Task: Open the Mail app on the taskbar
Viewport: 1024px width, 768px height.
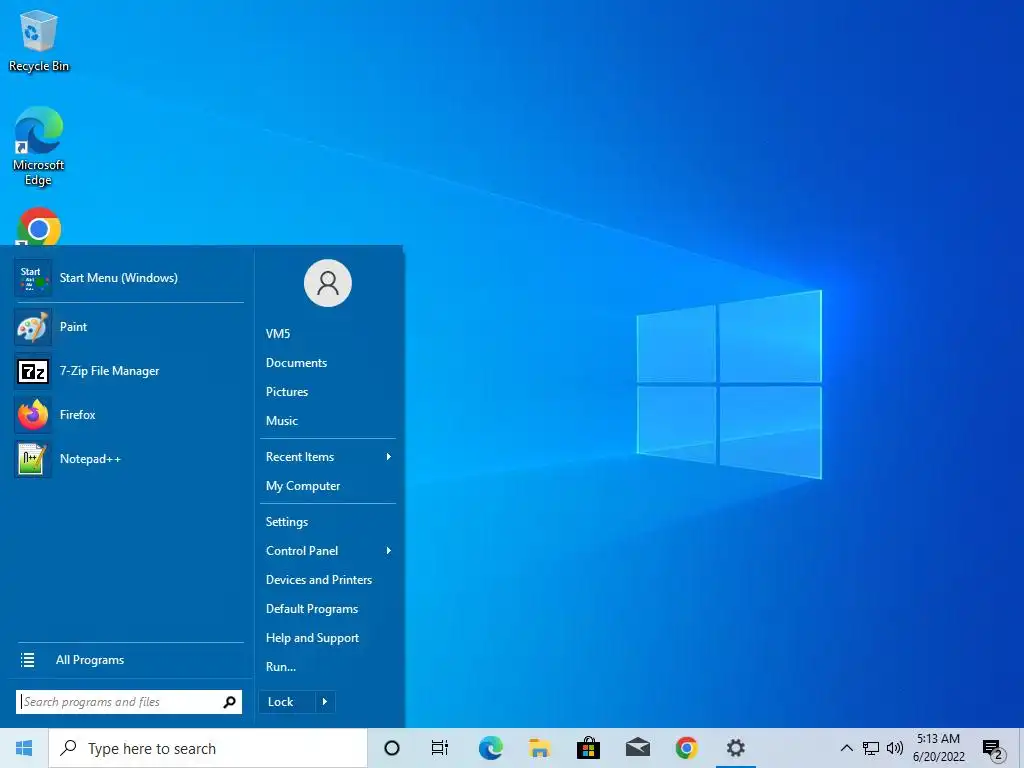Action: pyautogui.click(x=637, y=748)
